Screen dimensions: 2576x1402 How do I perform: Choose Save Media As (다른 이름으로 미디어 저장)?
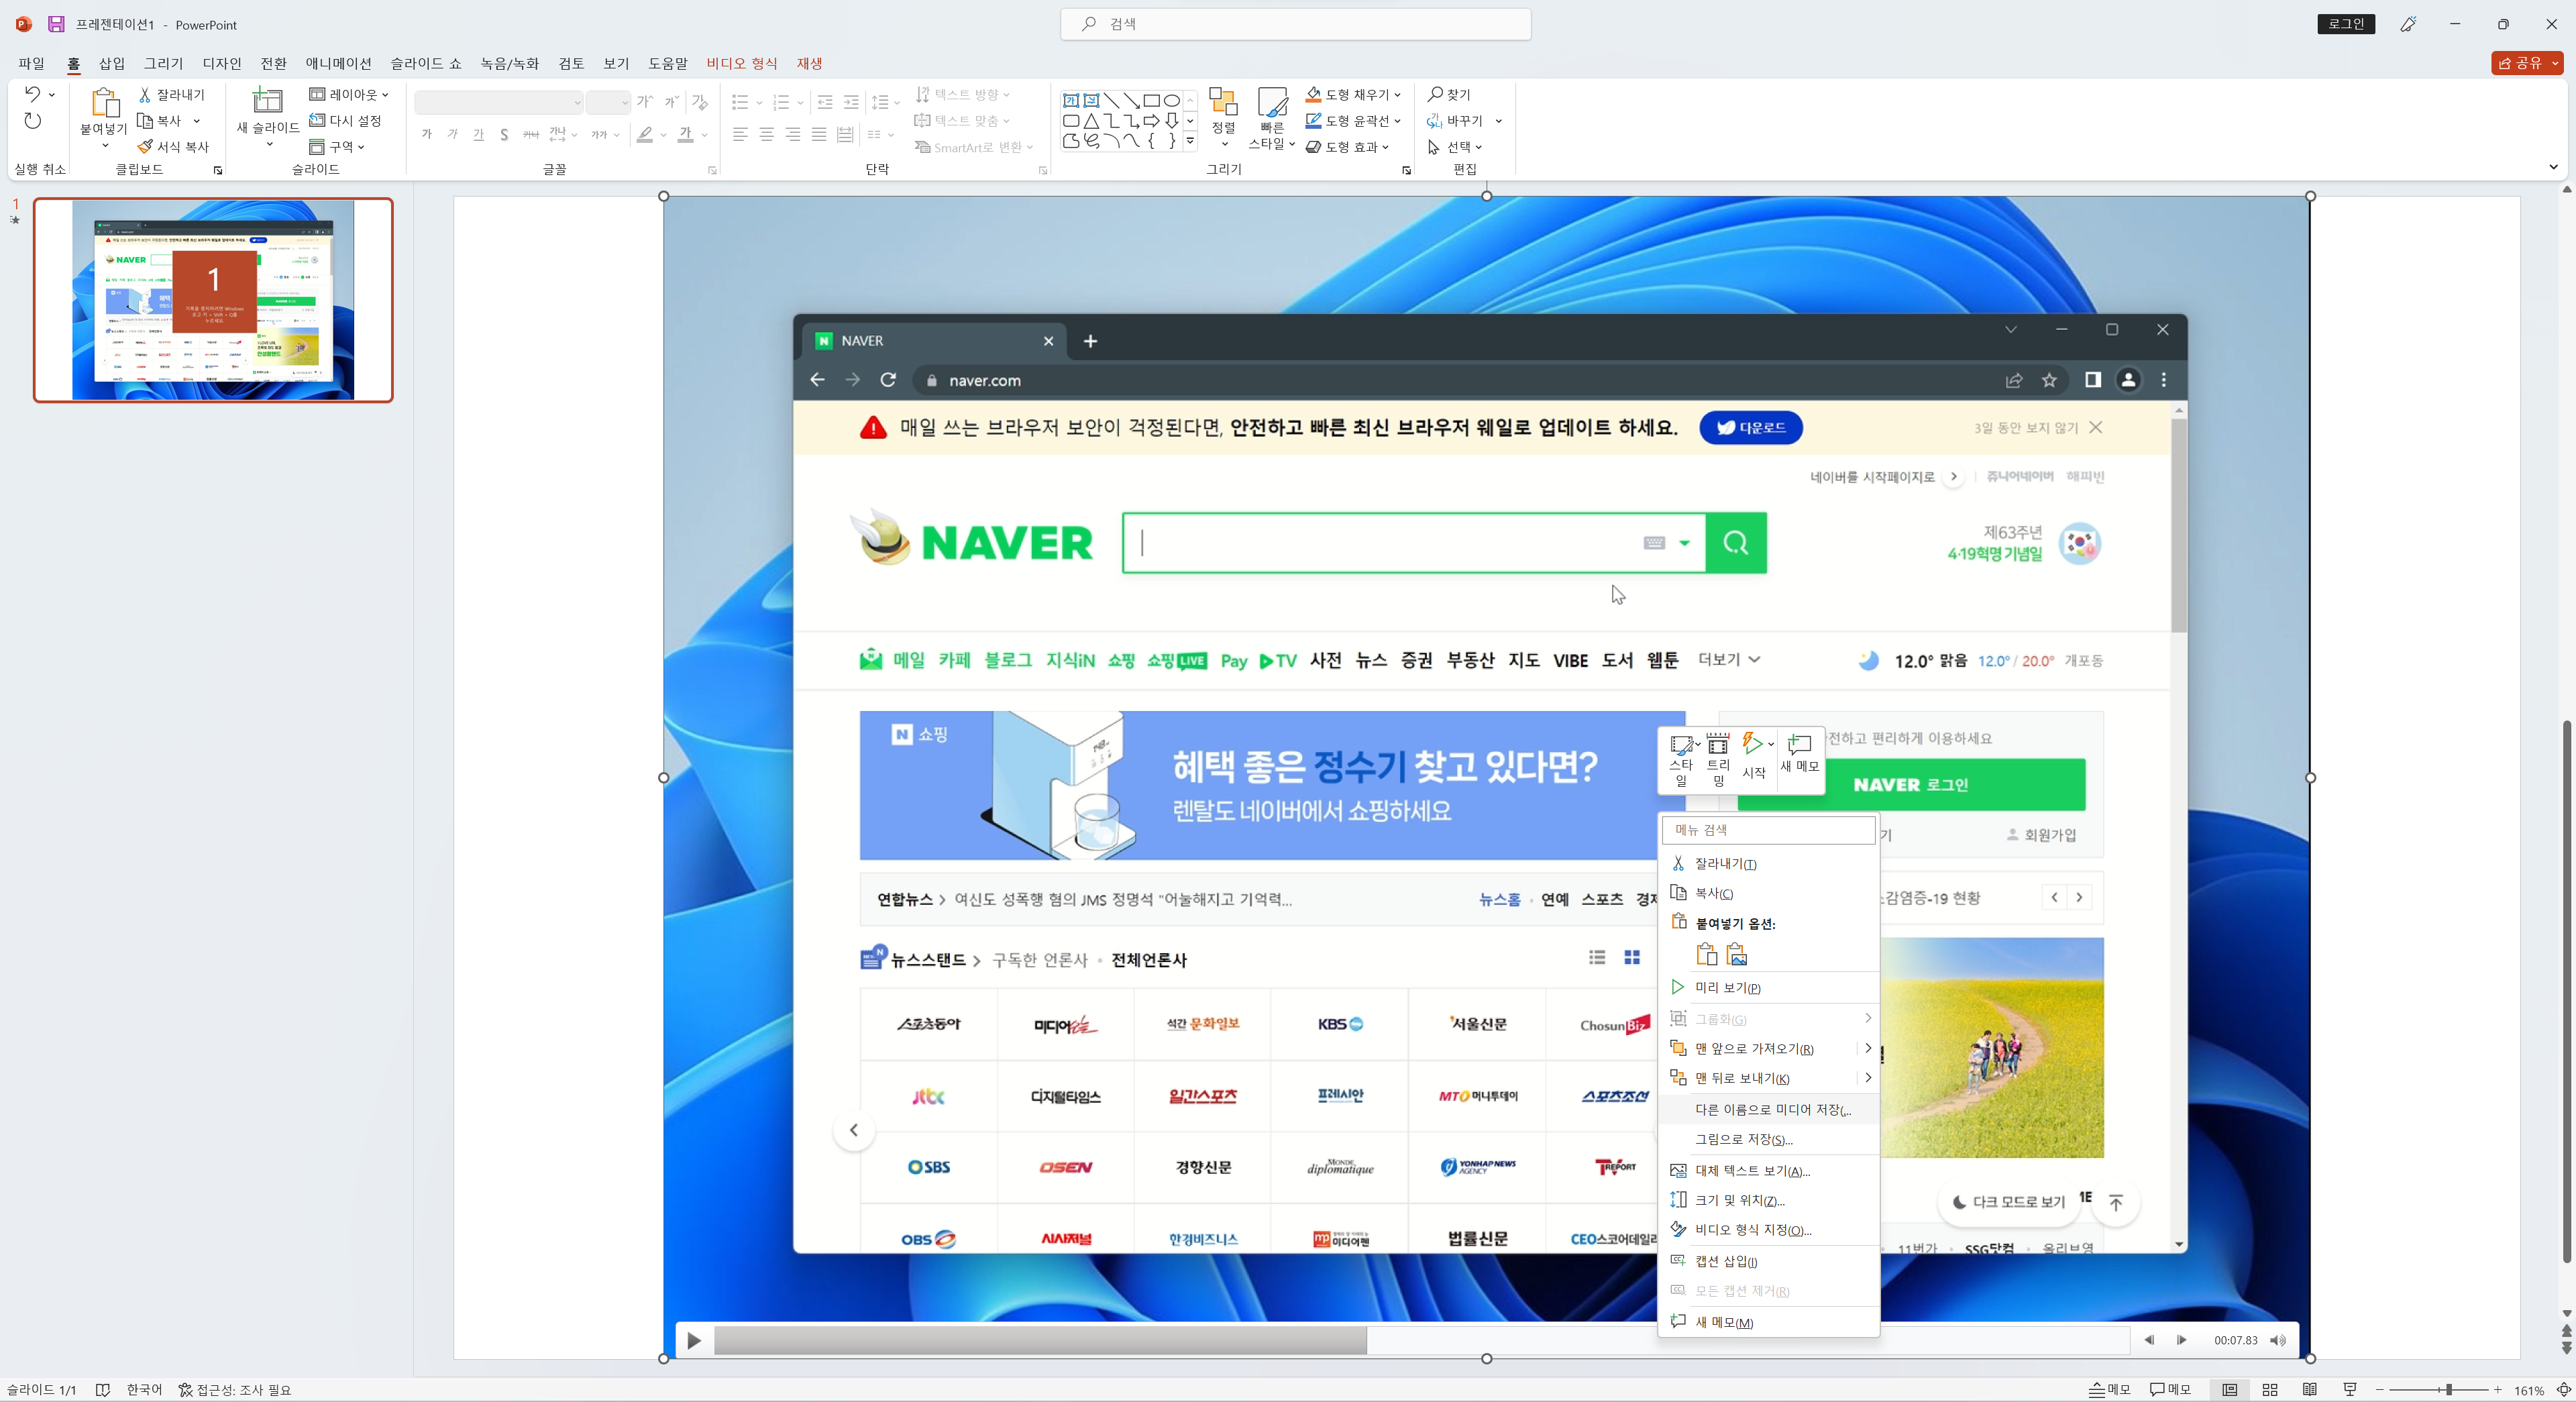click(x=1772, y=1109)
